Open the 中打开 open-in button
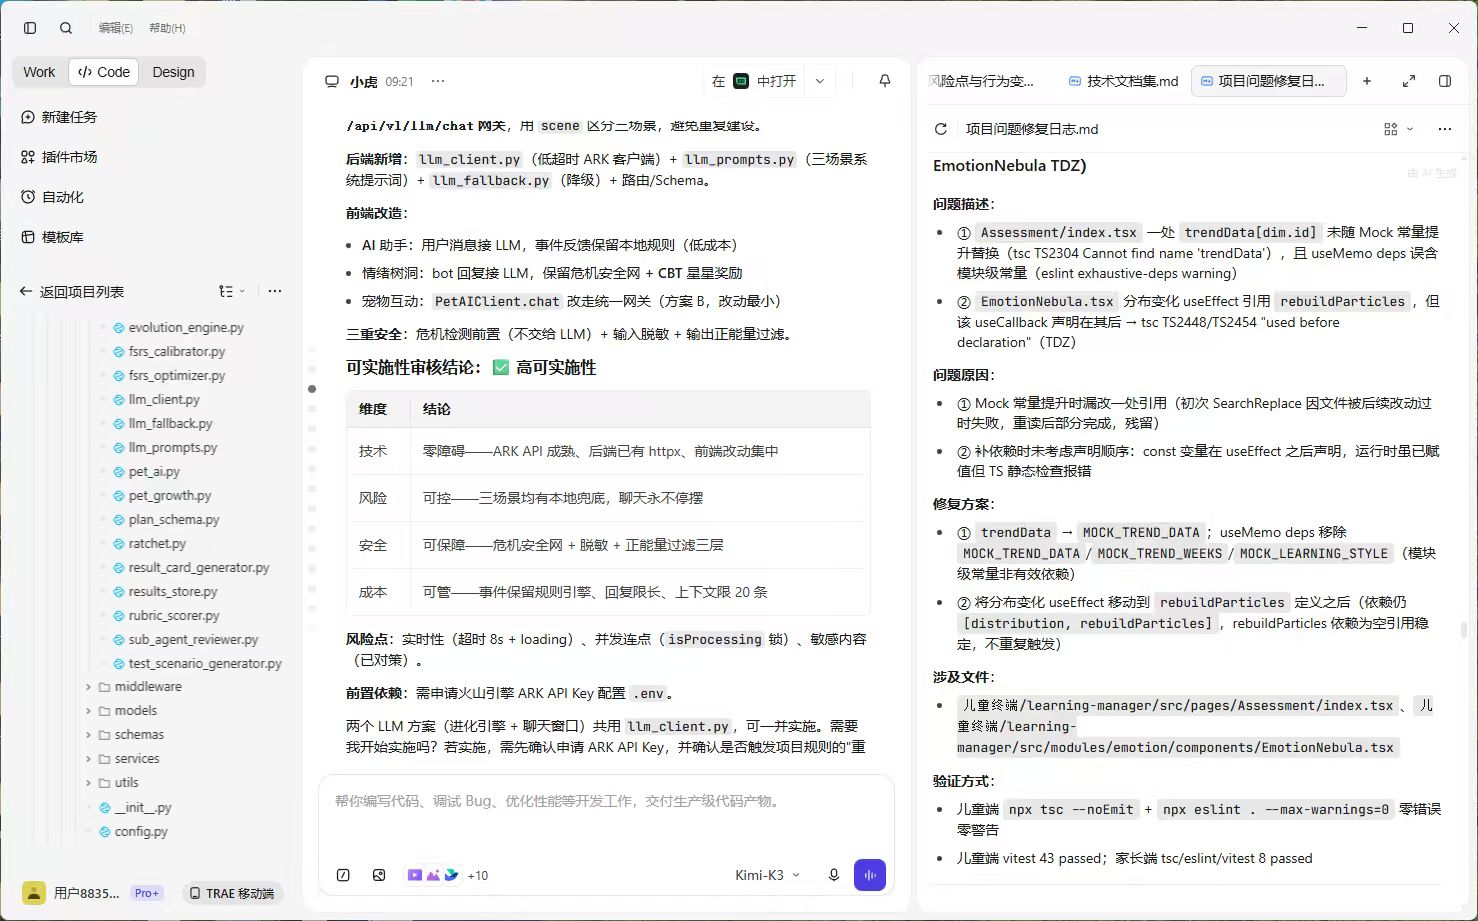Image resolution: width=1478 pixels, height=921 pixels. (755, 81)
